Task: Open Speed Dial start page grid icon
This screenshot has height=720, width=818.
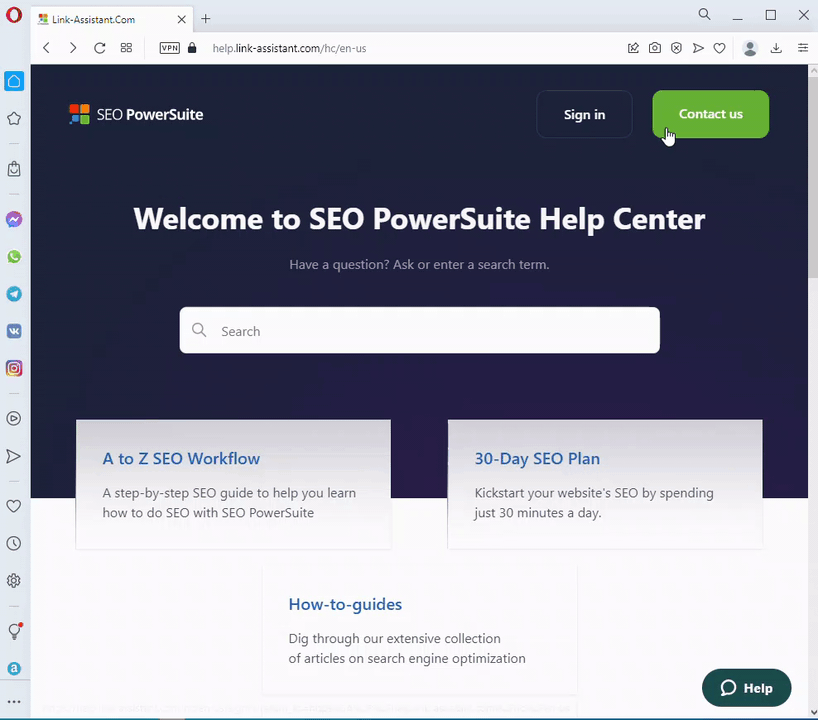Action: 126,48
